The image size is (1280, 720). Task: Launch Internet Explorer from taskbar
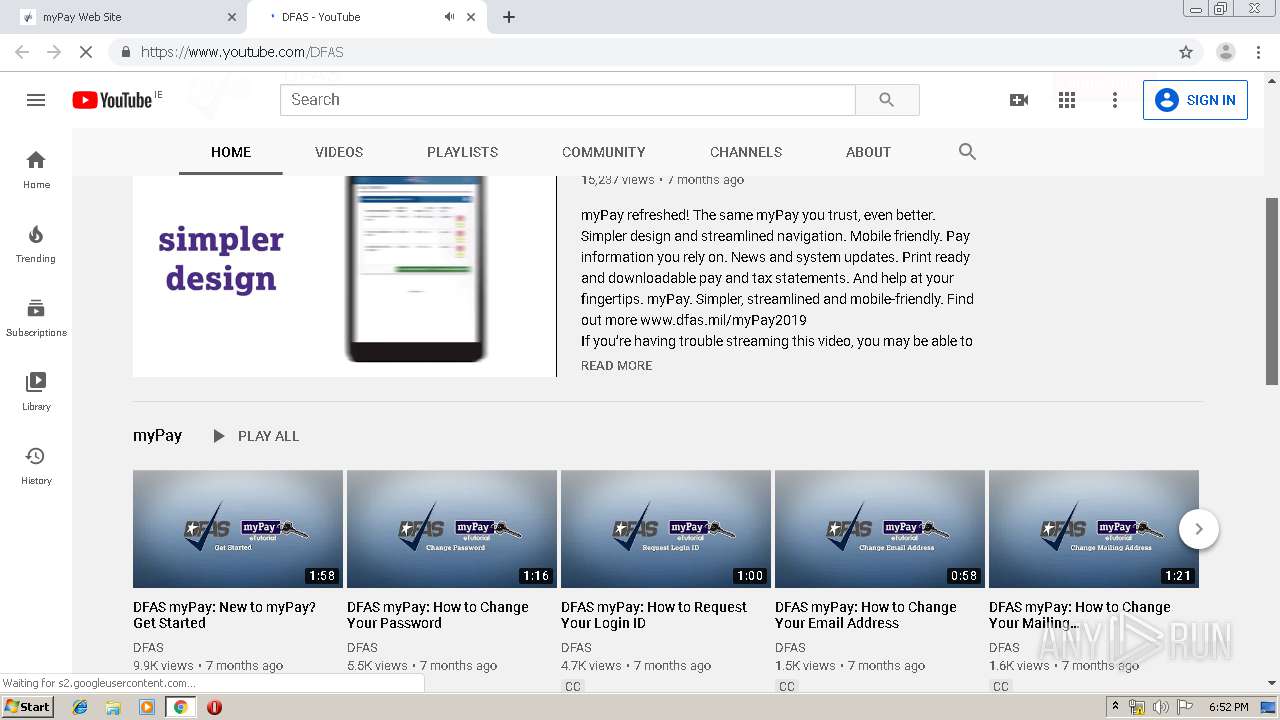[80, 707]
